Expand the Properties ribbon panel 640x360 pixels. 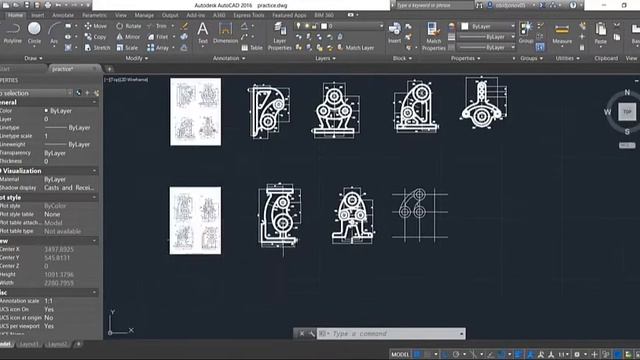465,58
